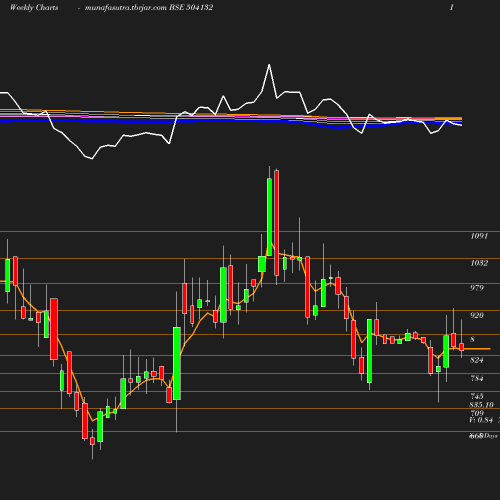Click the 979 price level label
Viewport: 500px width, 500px height.
(x=477, y=288)
